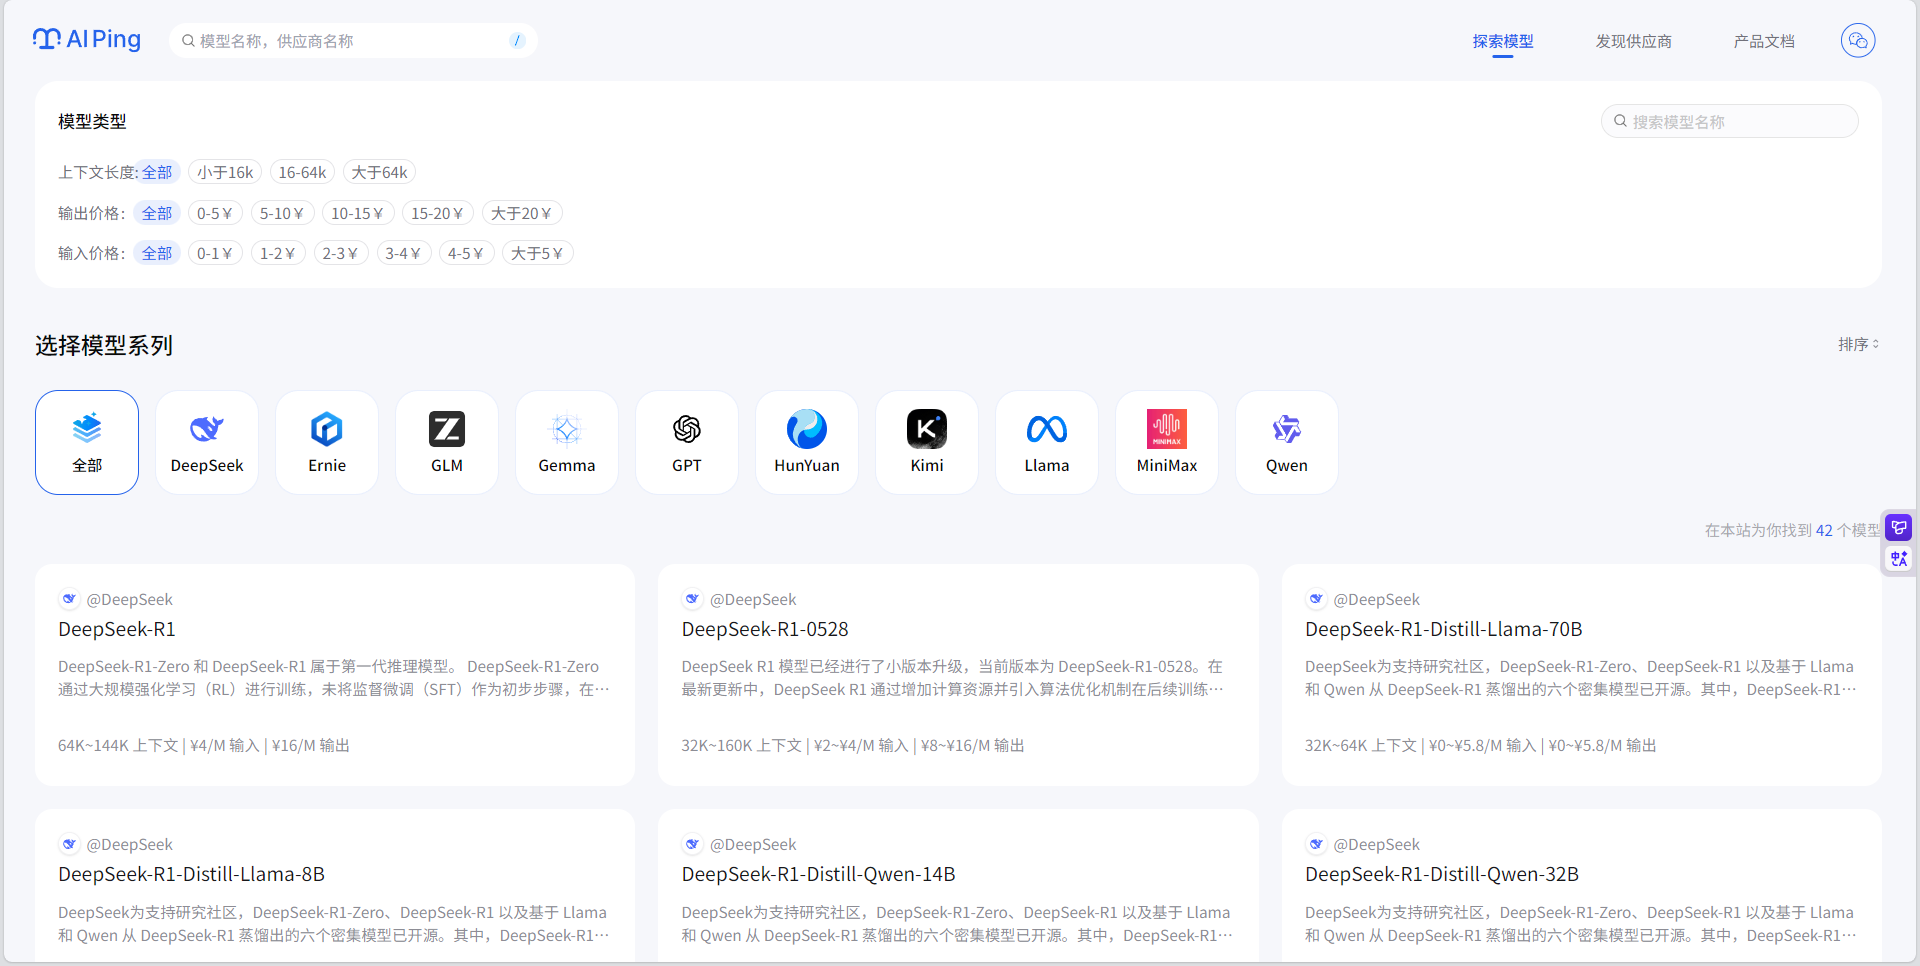Viewport: 1920px width, 966px height.
Task: Click '32K~160K 上下文' pricing line
Action: [x=853, y=745]
